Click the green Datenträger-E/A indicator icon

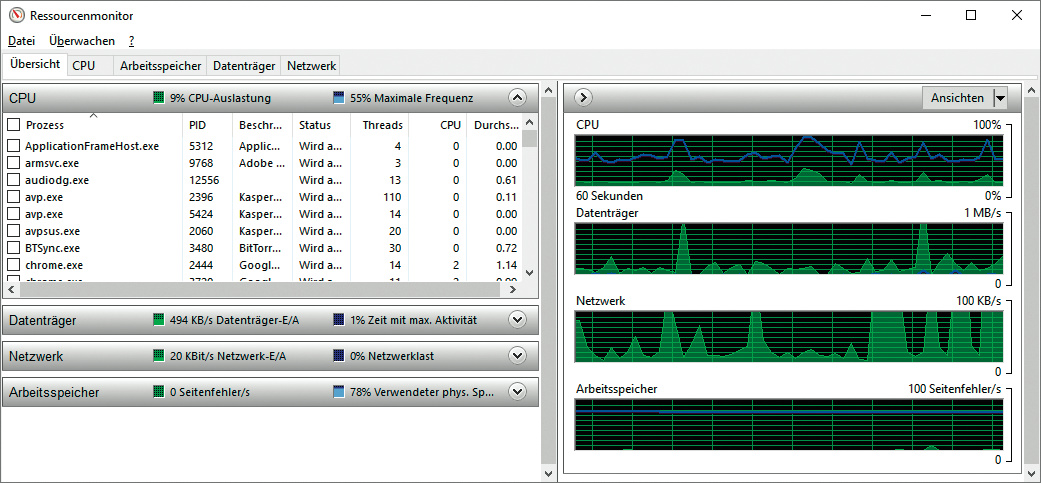click(x=158, y=320)
